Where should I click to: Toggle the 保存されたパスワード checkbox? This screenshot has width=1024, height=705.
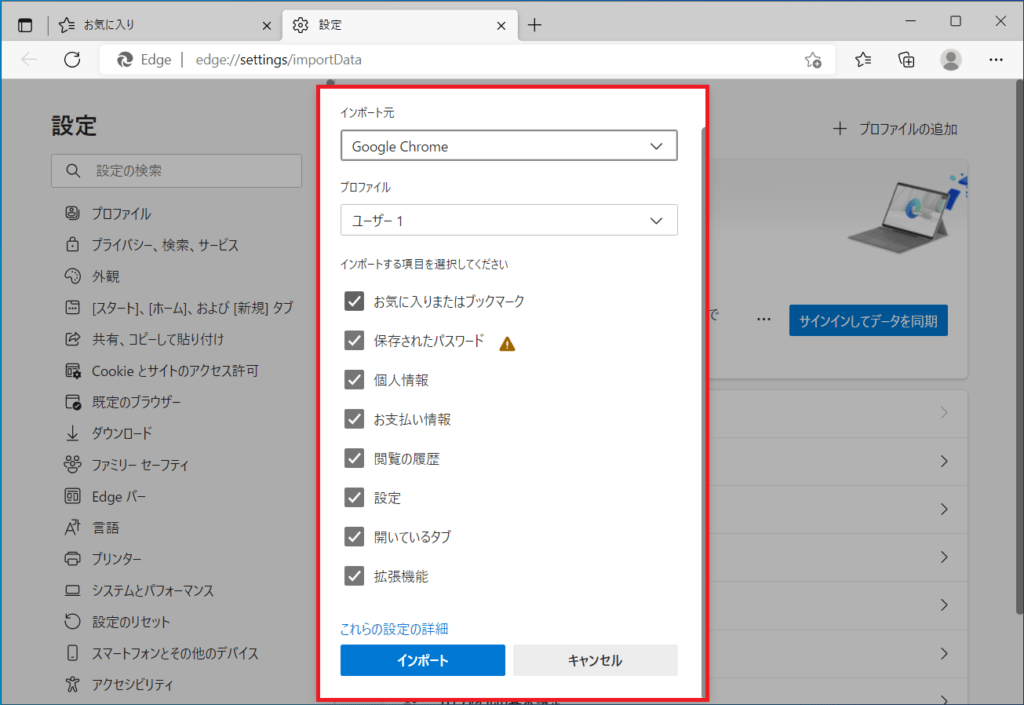(x=354, y=341)
